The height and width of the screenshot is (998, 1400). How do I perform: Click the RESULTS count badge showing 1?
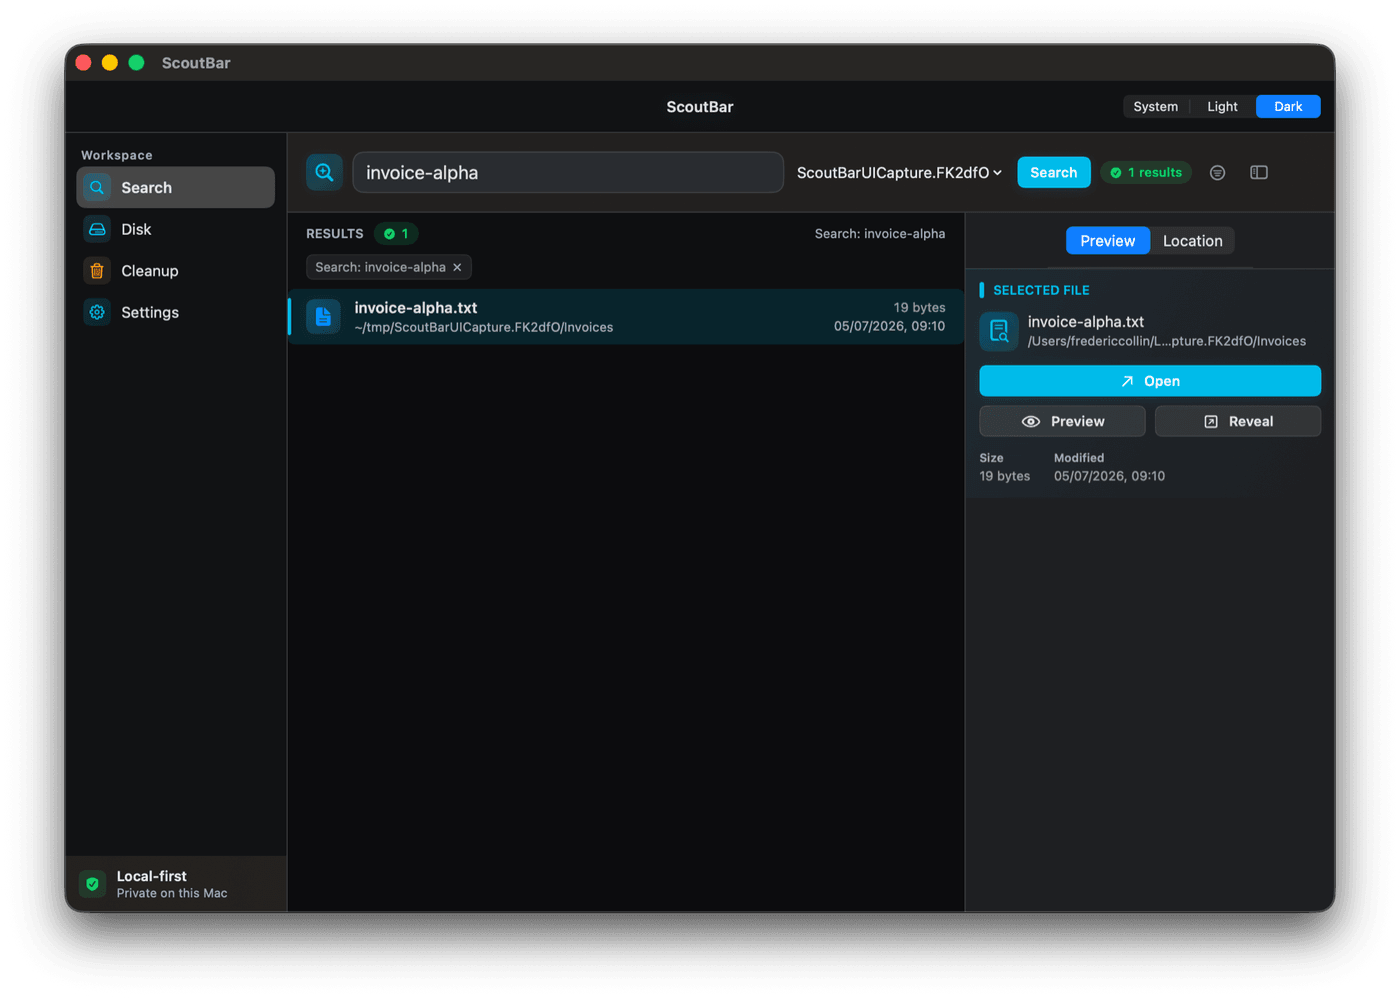396,233
